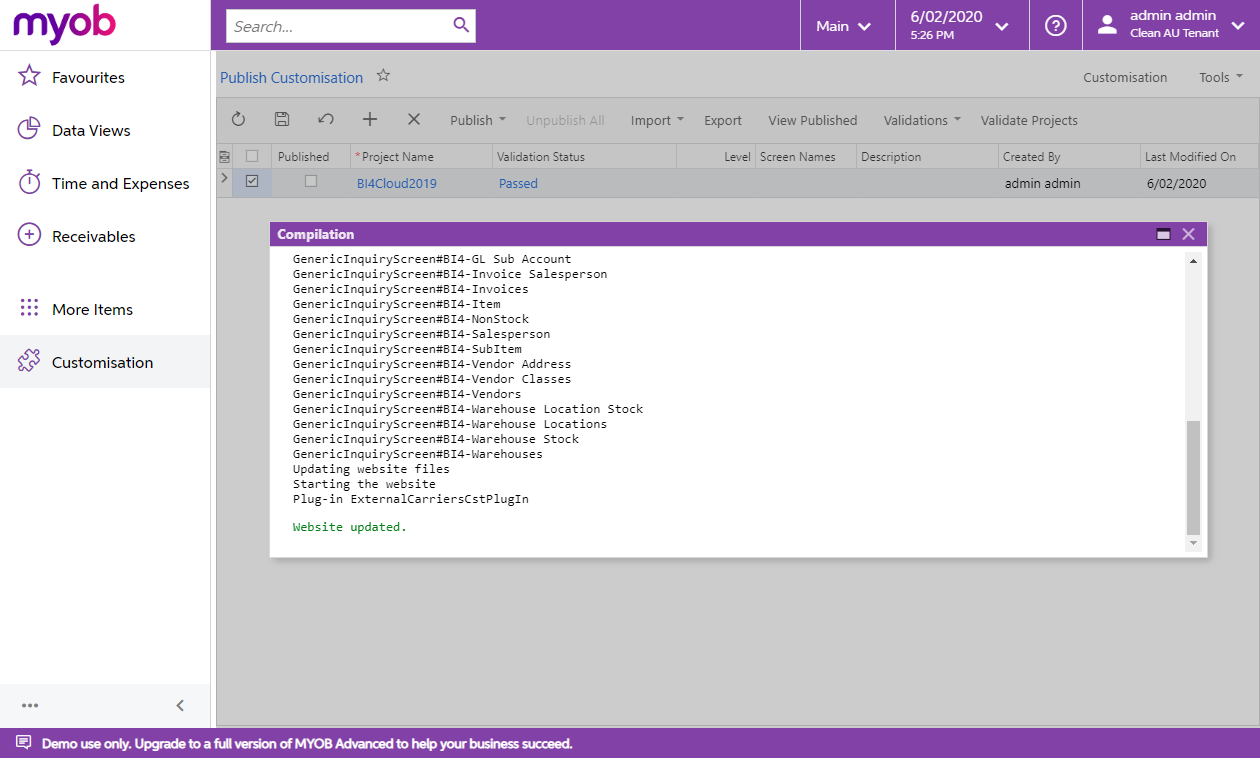Open the Customisation menu at top right
This screenshot has width=1260, height=758.
tap(1125, 77)
